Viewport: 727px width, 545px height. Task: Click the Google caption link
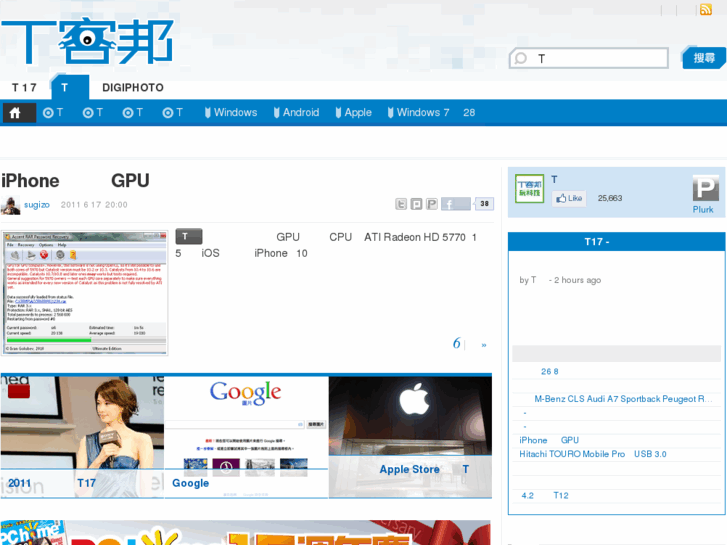click(x=191, y=483)
